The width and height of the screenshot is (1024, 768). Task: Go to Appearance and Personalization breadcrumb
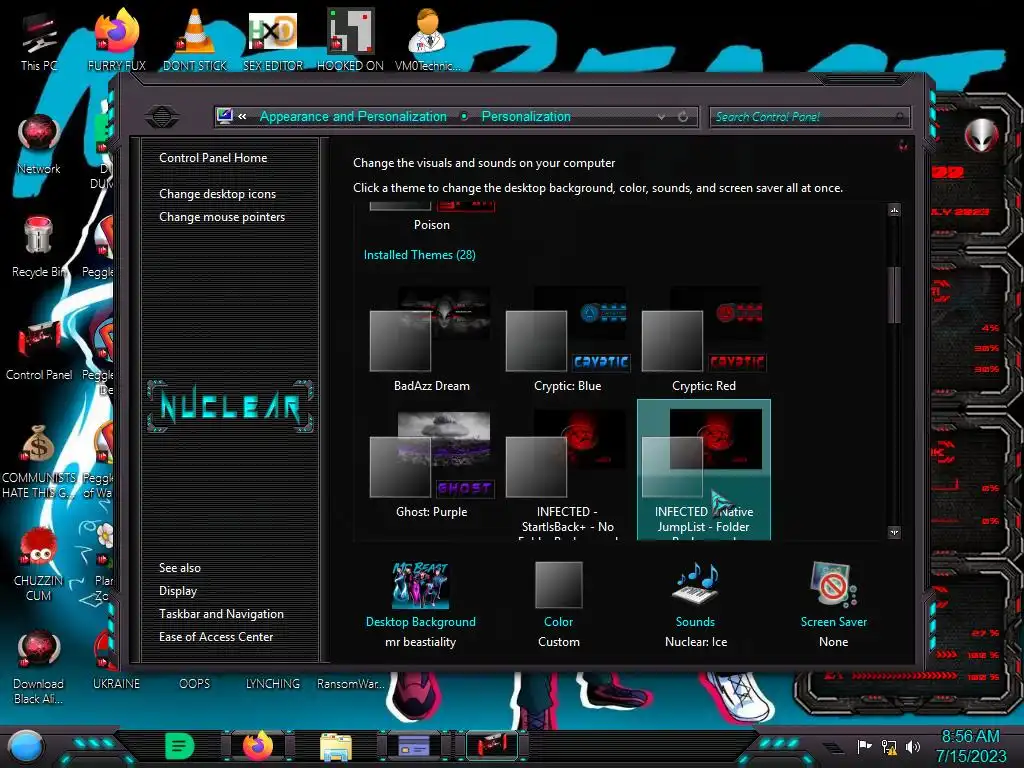(353, 116)
